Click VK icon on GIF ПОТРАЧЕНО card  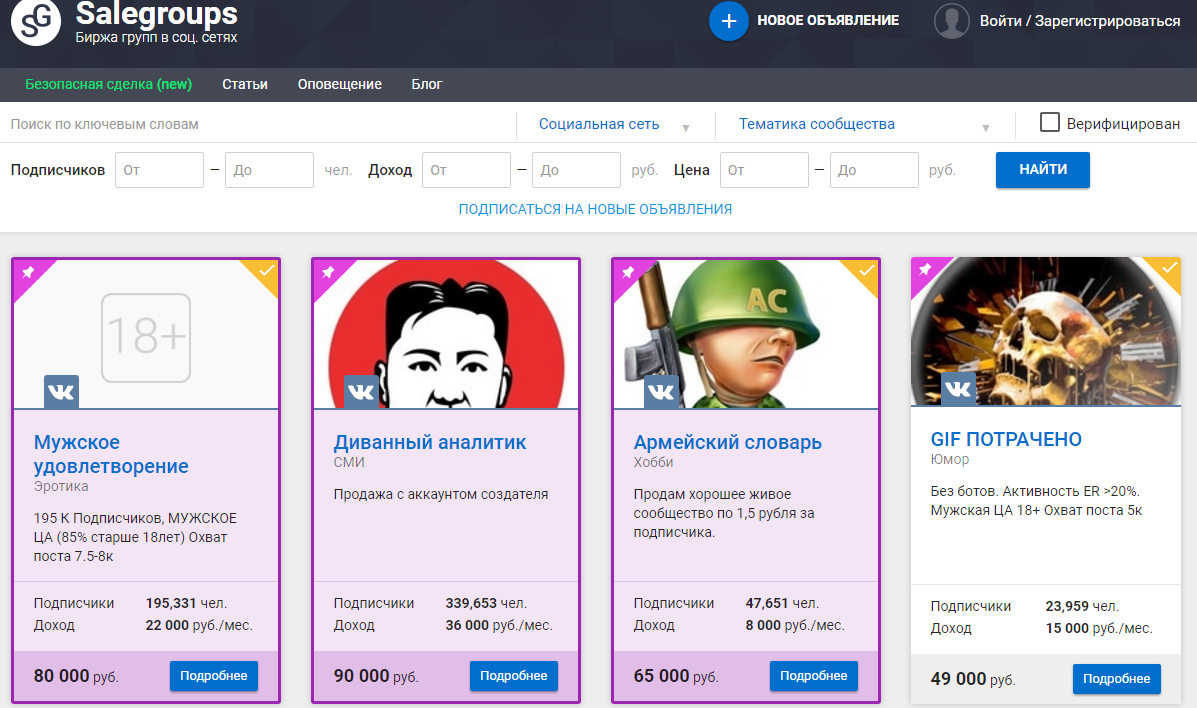[x=958, y=390]
